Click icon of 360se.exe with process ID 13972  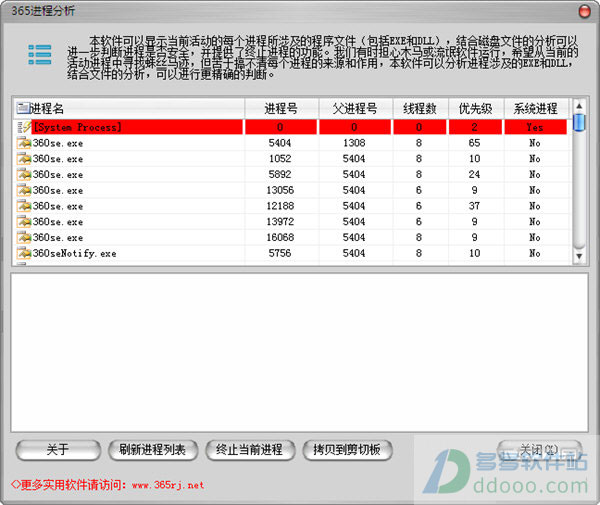coord(24,222)
